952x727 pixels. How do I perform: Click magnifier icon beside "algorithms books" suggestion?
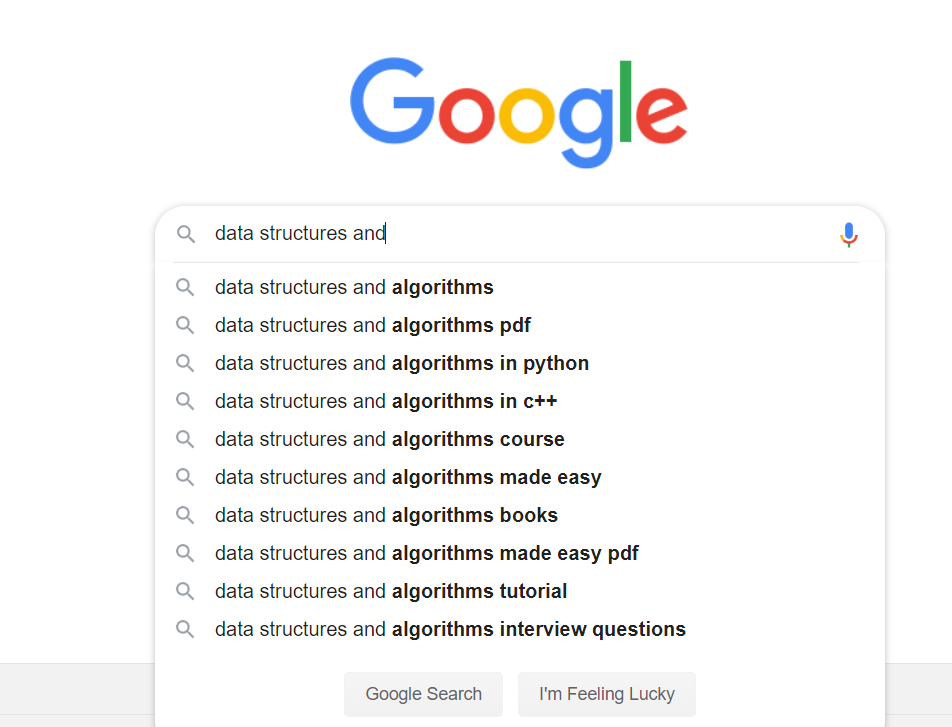185,515
